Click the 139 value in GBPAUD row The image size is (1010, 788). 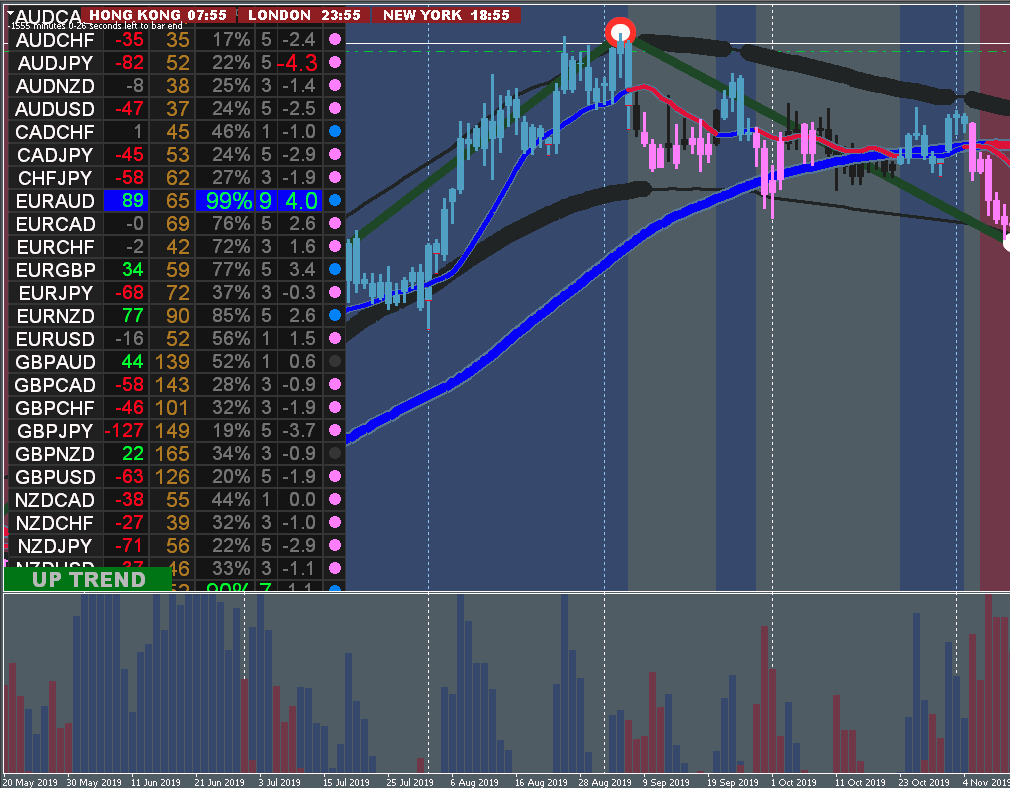pos(172,361)
